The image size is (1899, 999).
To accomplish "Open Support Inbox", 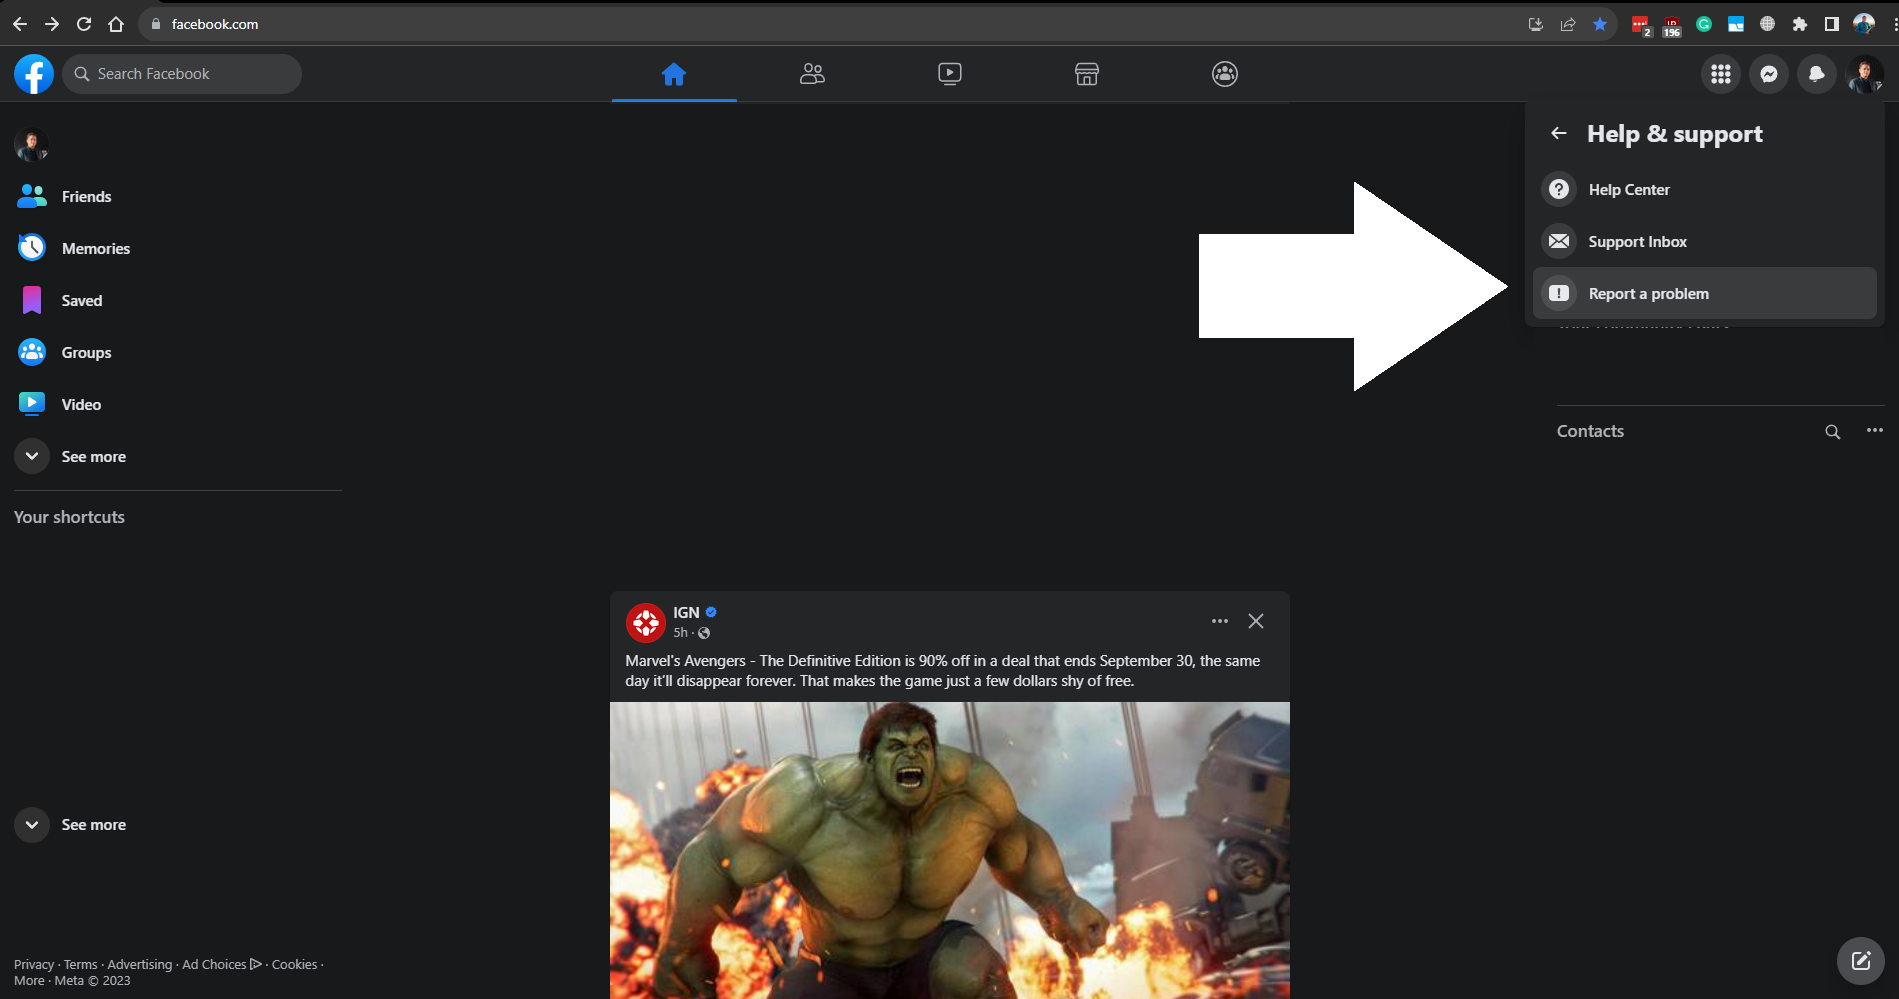I will (x=1705, y=242).
